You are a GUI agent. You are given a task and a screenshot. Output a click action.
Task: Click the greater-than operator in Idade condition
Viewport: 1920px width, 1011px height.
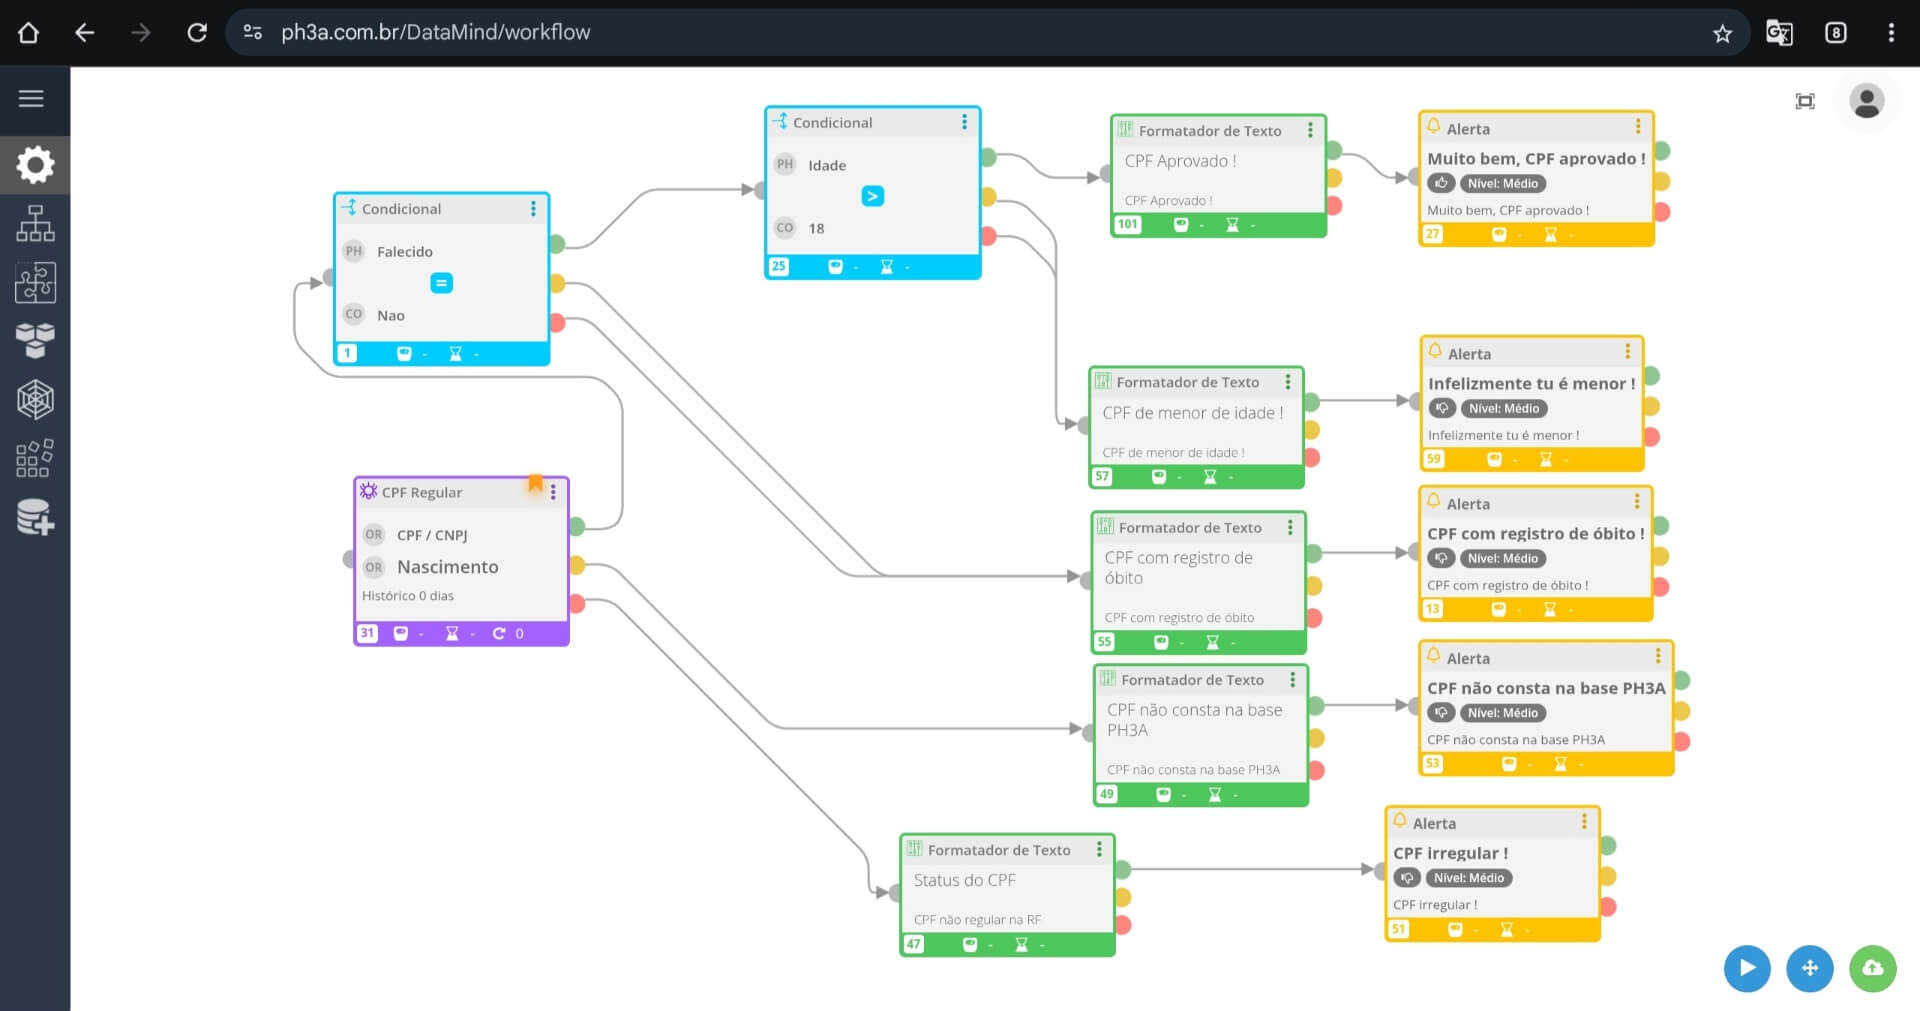872,196
